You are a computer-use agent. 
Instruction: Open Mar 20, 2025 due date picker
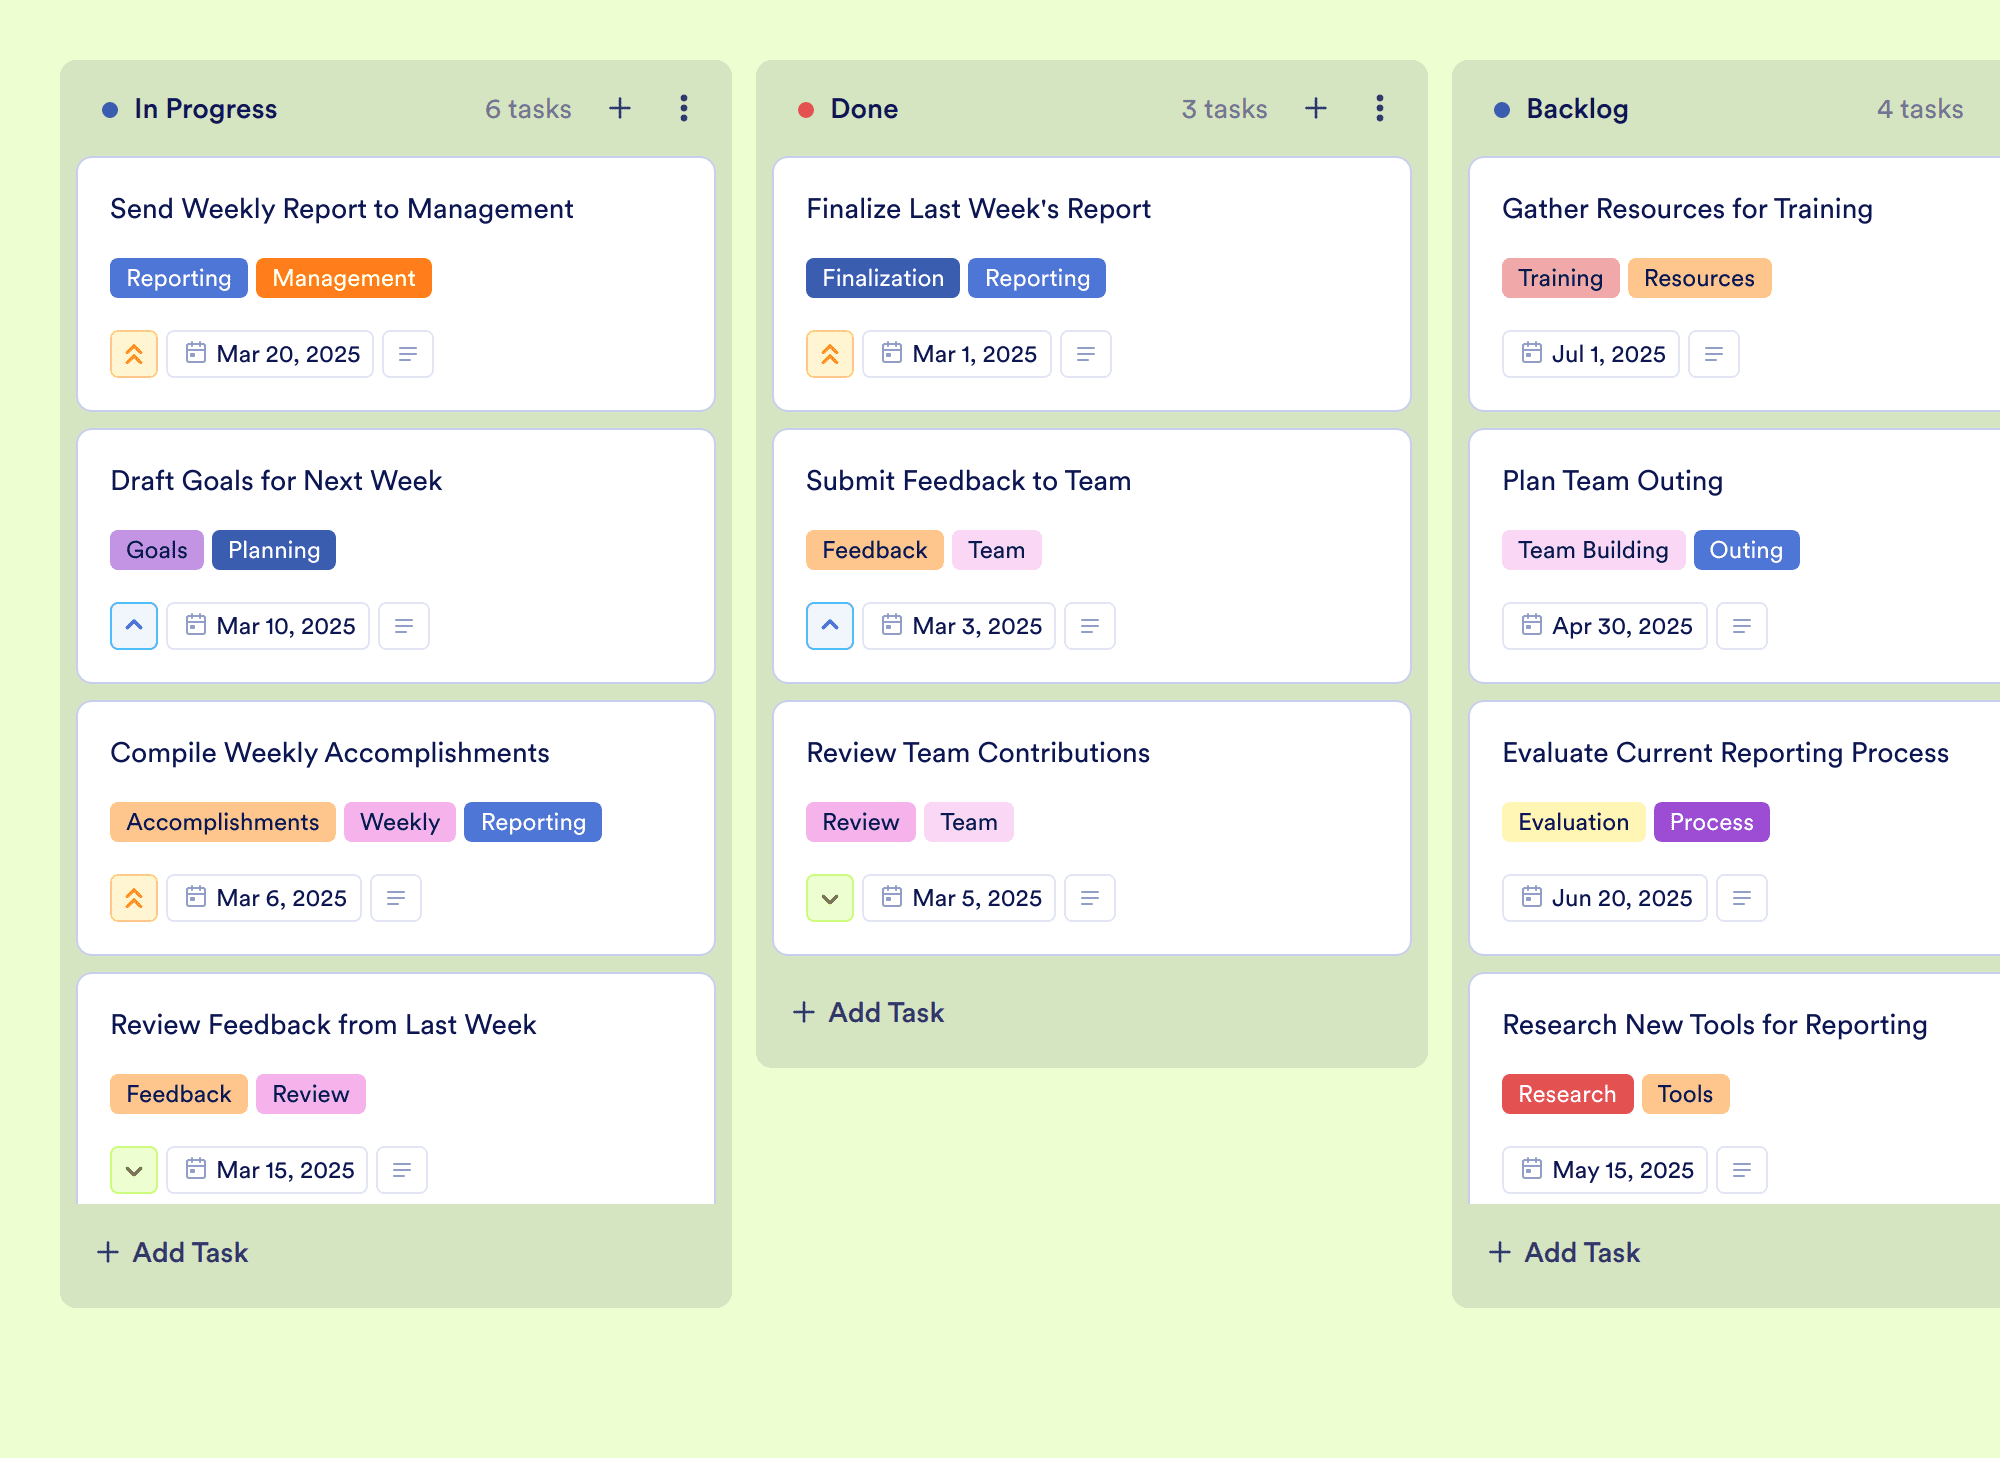(270, 354)
